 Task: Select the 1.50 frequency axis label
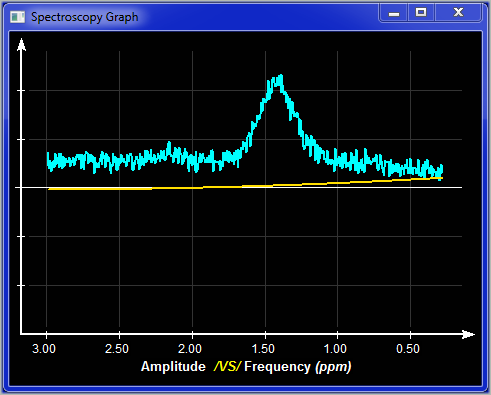coord(263,349)
